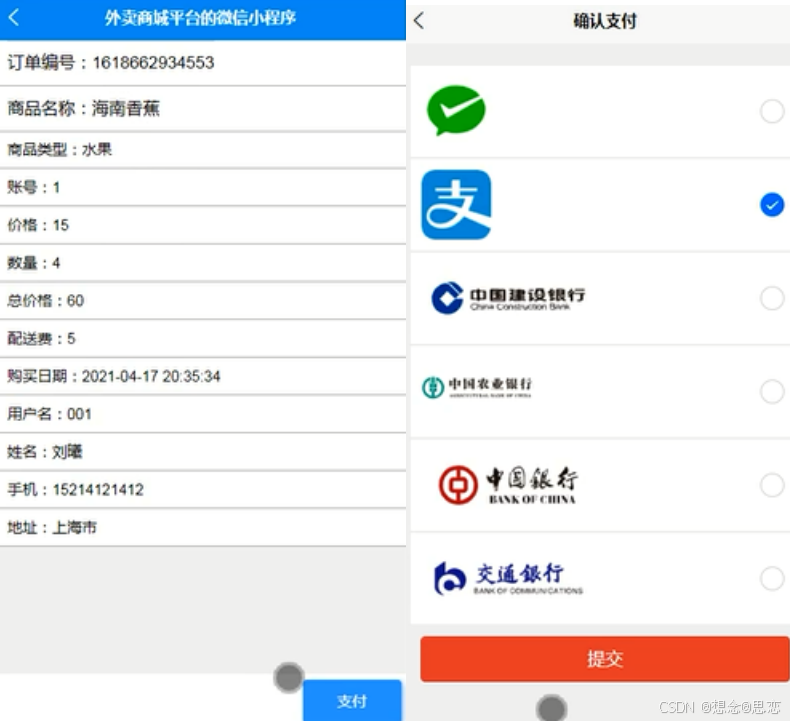Select the Agricultural Bank radio button
Image resolution: width=790 pixels, height=721 pixels.
(x=771, y=391)
